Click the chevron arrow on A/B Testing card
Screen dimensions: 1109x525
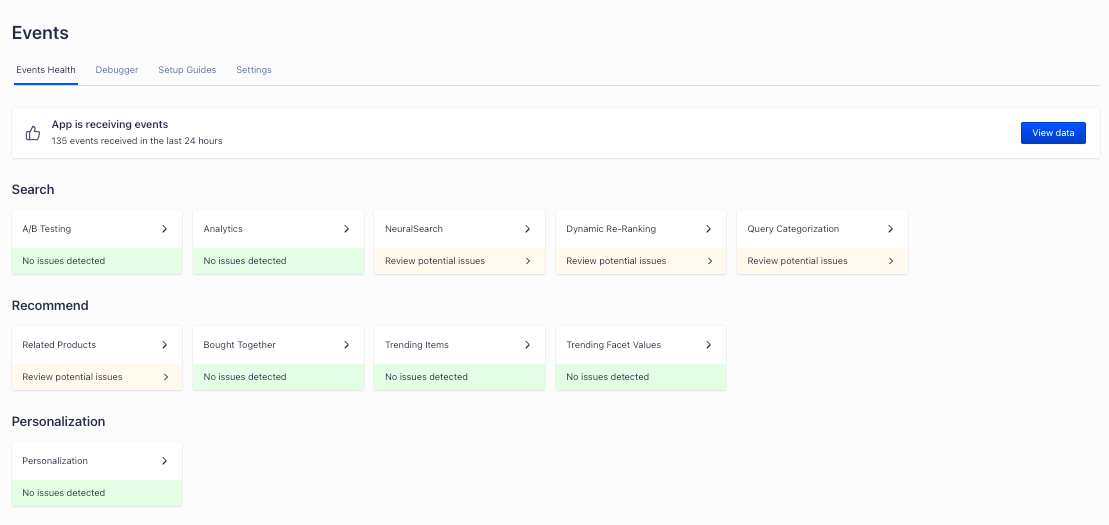[165, 229]
